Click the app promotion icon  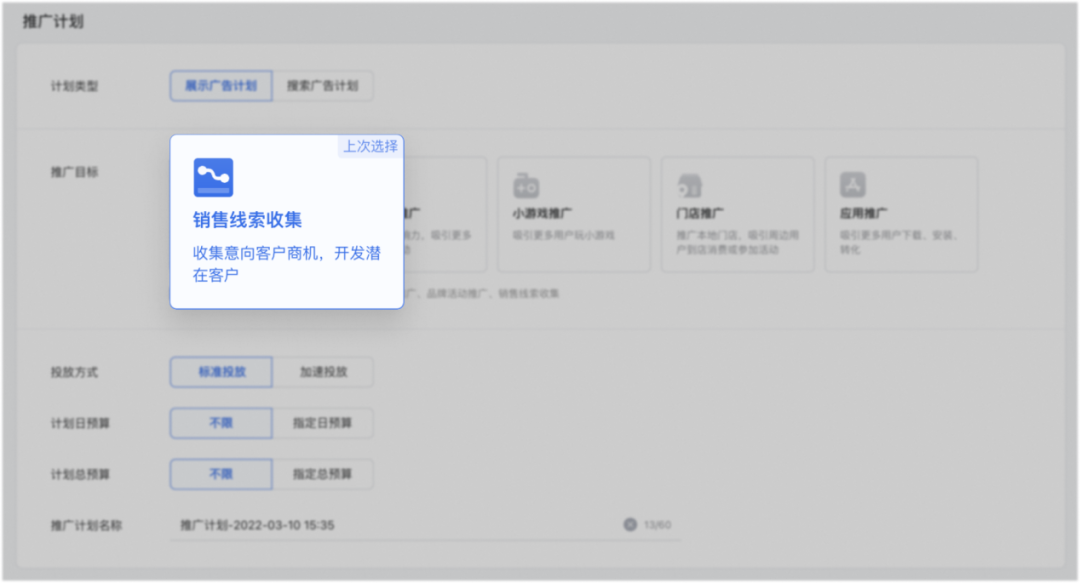tap(853, 185)
